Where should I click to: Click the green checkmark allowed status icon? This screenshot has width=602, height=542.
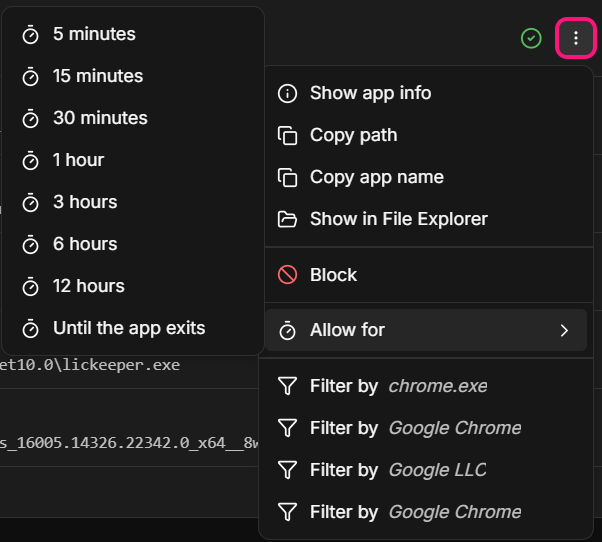(531, 38)
